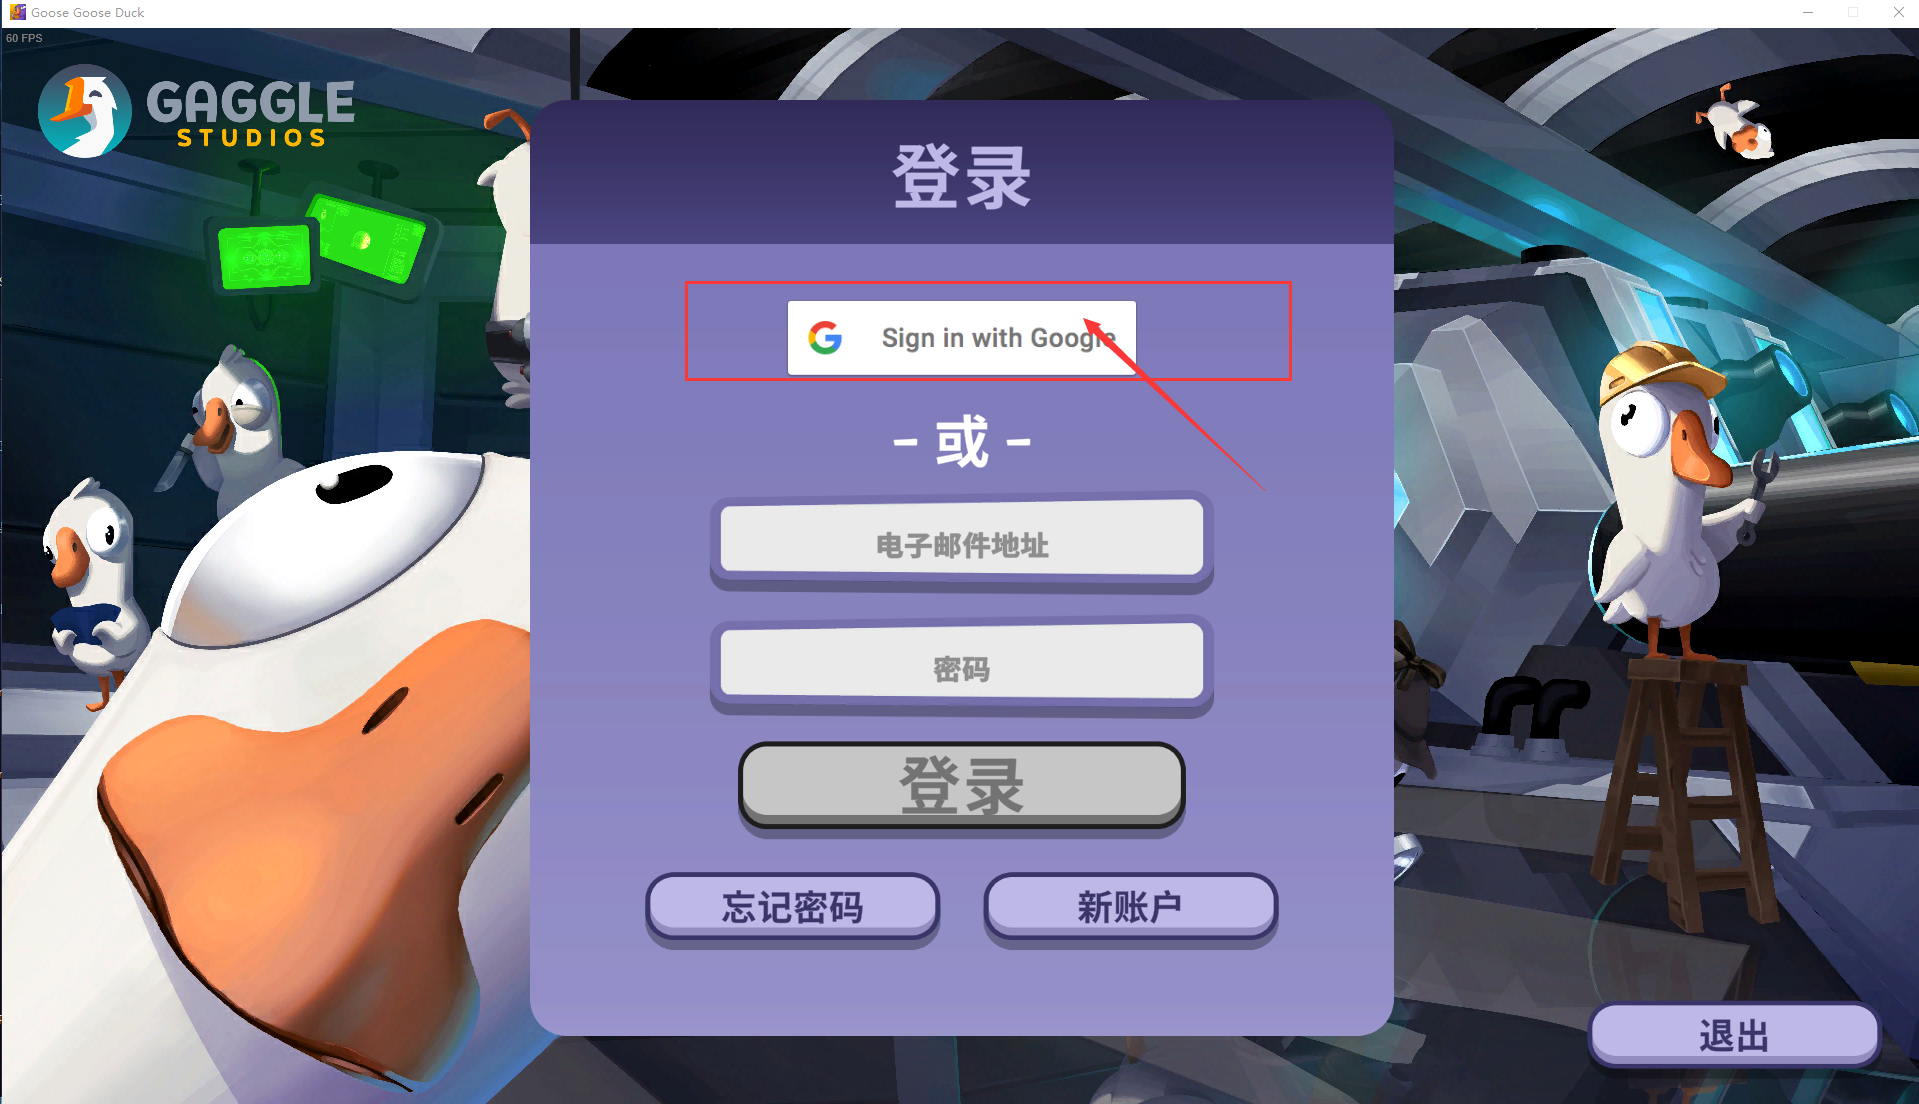Click the 退出 exit button
1919x1104 pixels.
click(x=1734, y=1035)
